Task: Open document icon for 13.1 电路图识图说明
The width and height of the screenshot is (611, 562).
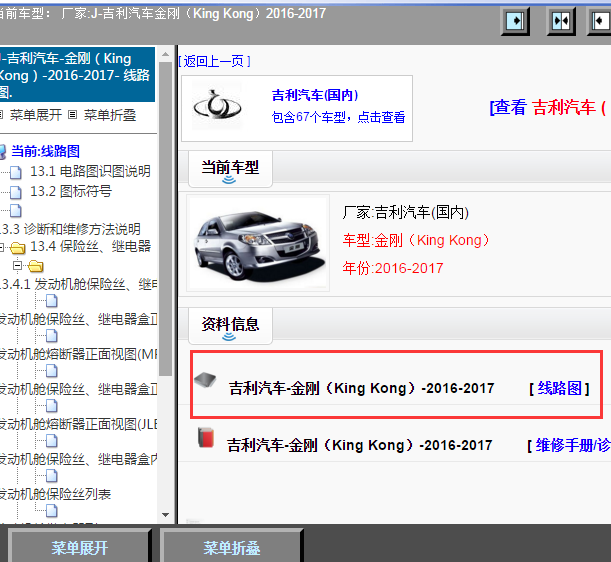Action: pyautogui.click(x=16, y=172)
